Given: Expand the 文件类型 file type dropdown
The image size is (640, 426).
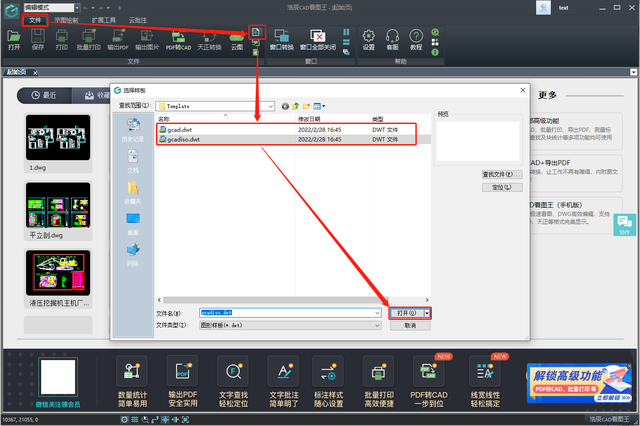Looking at the screenshot, I should pos(377,325).
